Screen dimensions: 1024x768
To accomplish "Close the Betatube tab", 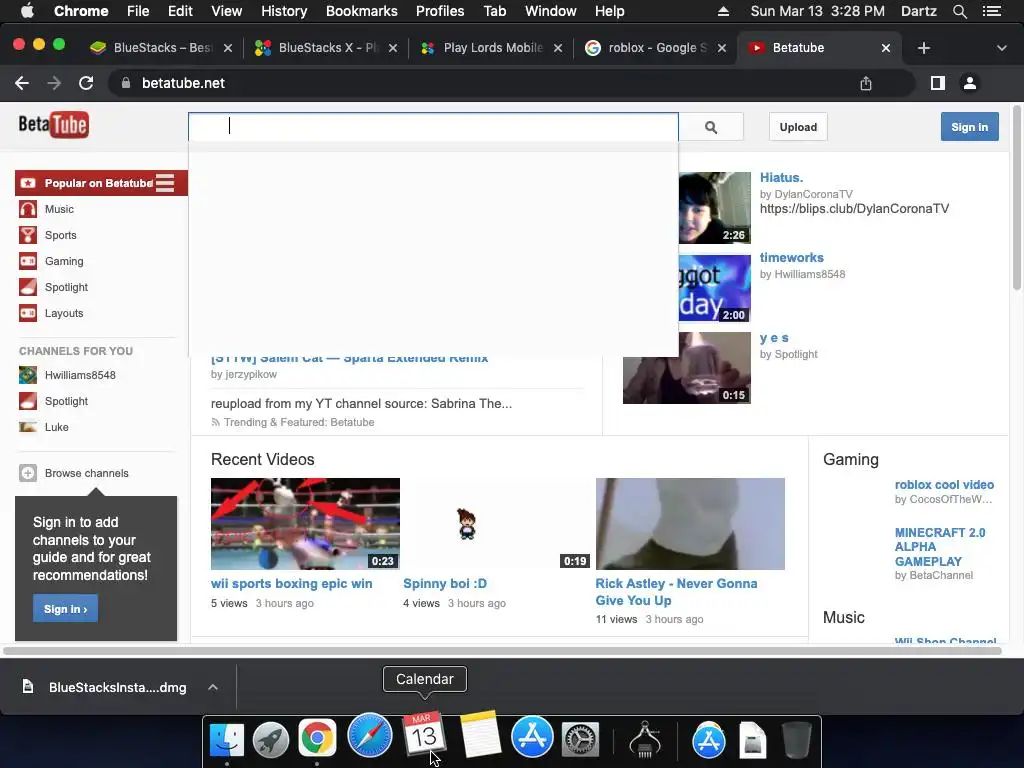I will click(x=886, y=48).
